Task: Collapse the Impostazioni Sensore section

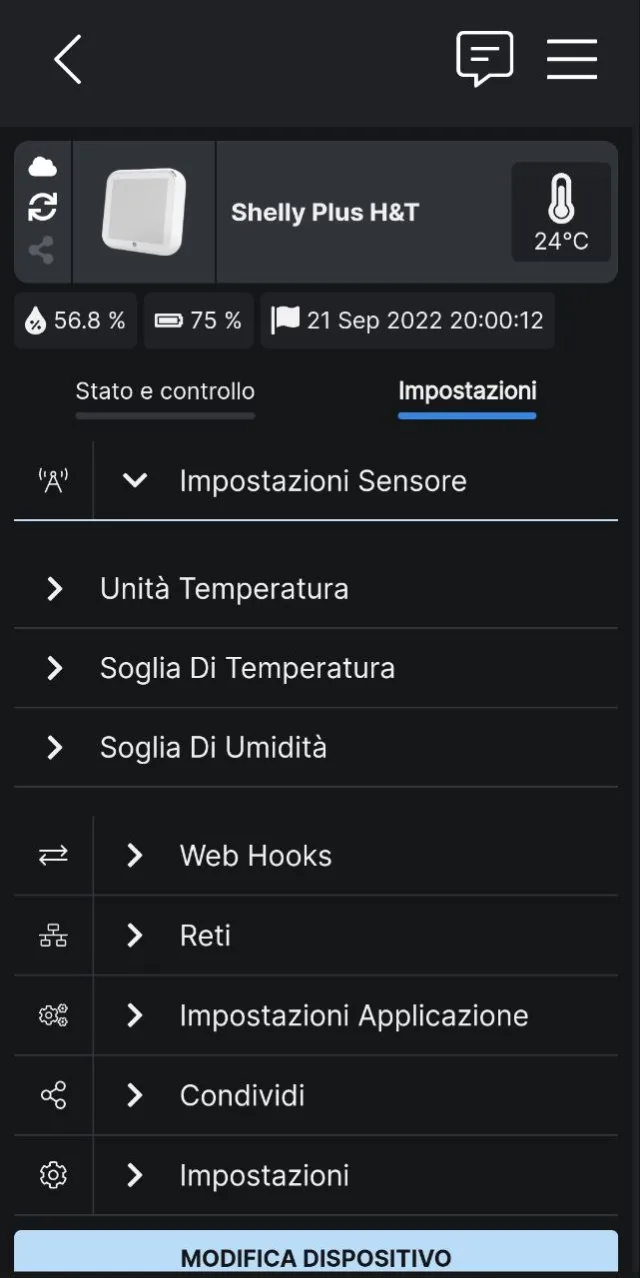Action: (134, 480)
